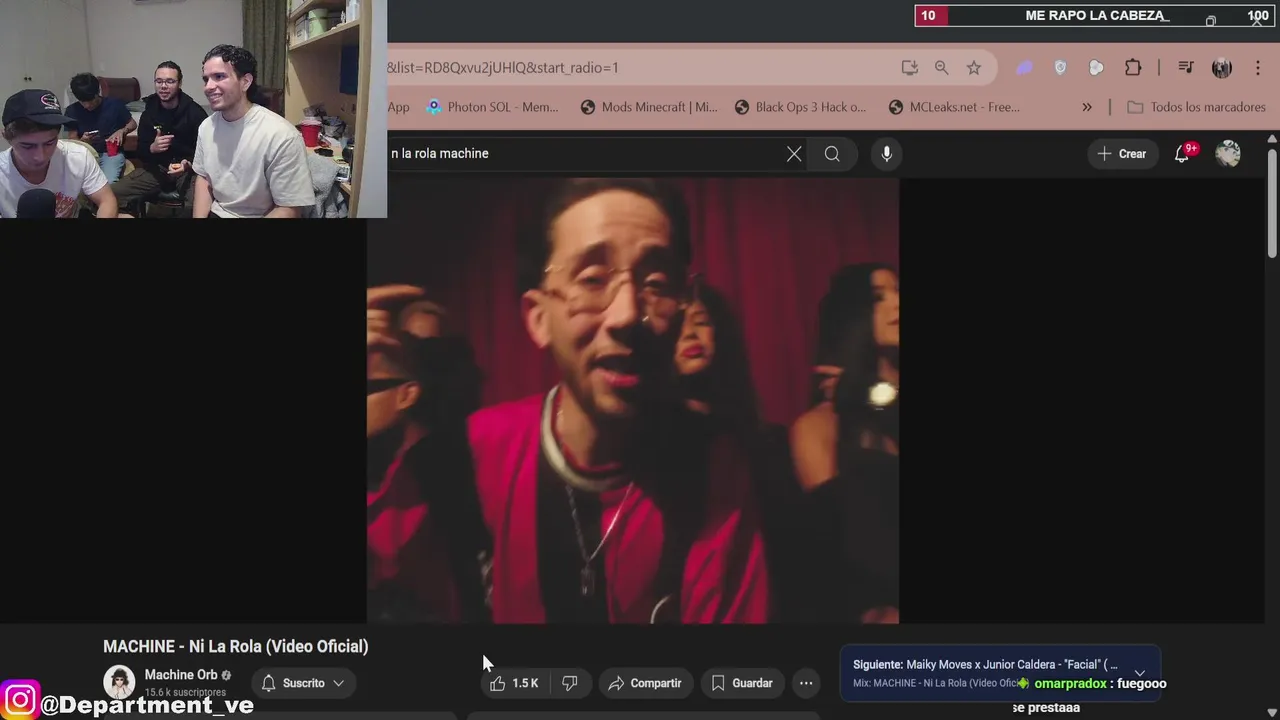Open YouTube notifications bell

[x=1183, y=154]
